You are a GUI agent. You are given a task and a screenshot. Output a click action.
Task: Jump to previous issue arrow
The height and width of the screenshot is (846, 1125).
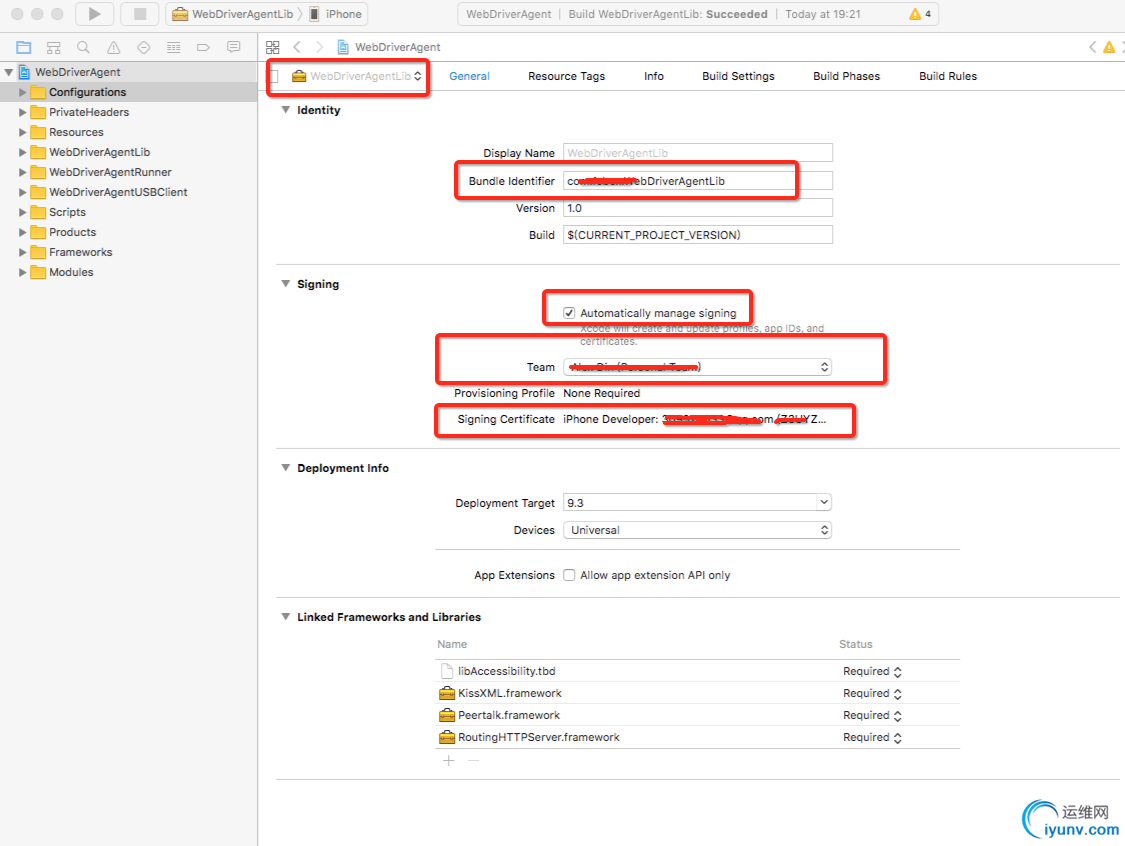1092,47
